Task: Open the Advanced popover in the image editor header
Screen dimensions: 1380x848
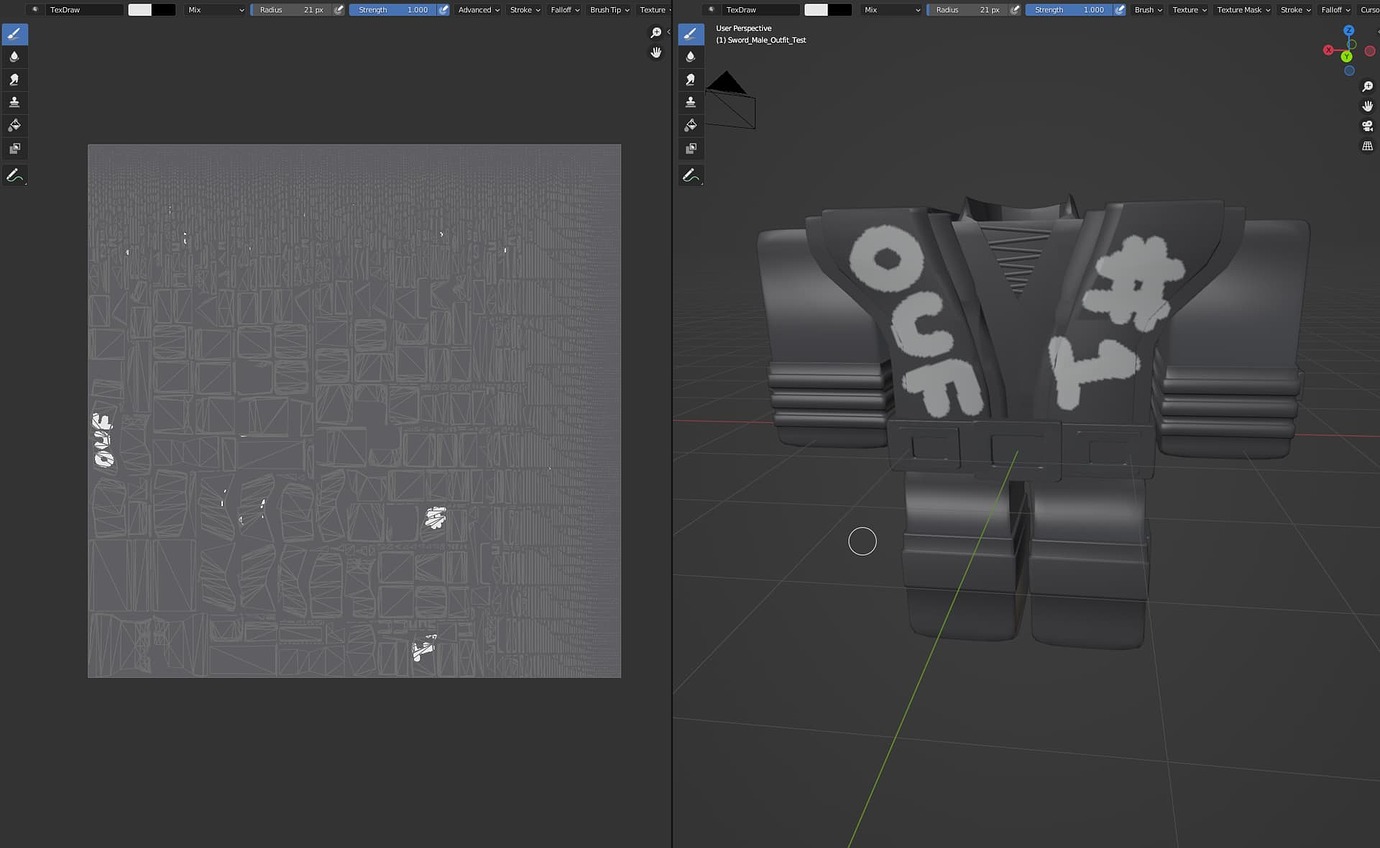Action: pyautogui.click(x=476, y=9)
